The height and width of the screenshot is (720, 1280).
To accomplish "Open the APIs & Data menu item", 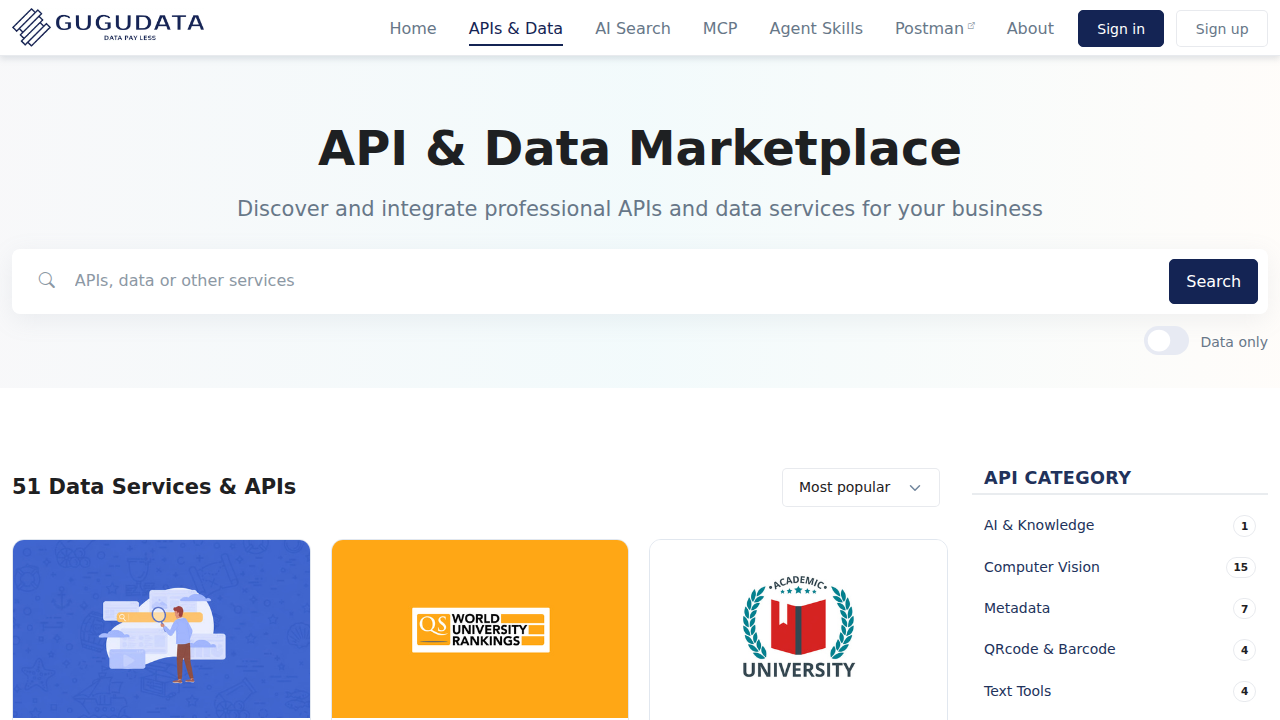I will click(x=516, y=28).
